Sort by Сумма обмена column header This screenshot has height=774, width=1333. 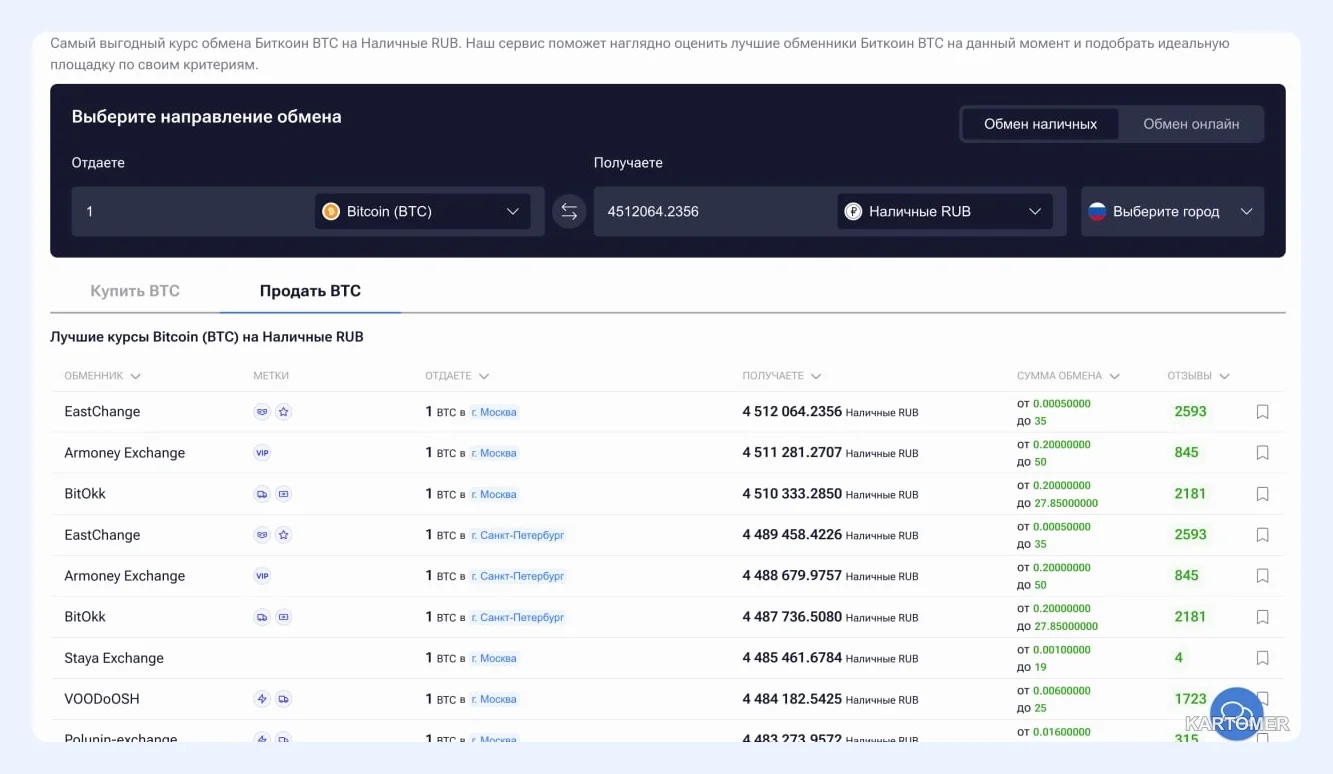click(x=1068, y=376)
